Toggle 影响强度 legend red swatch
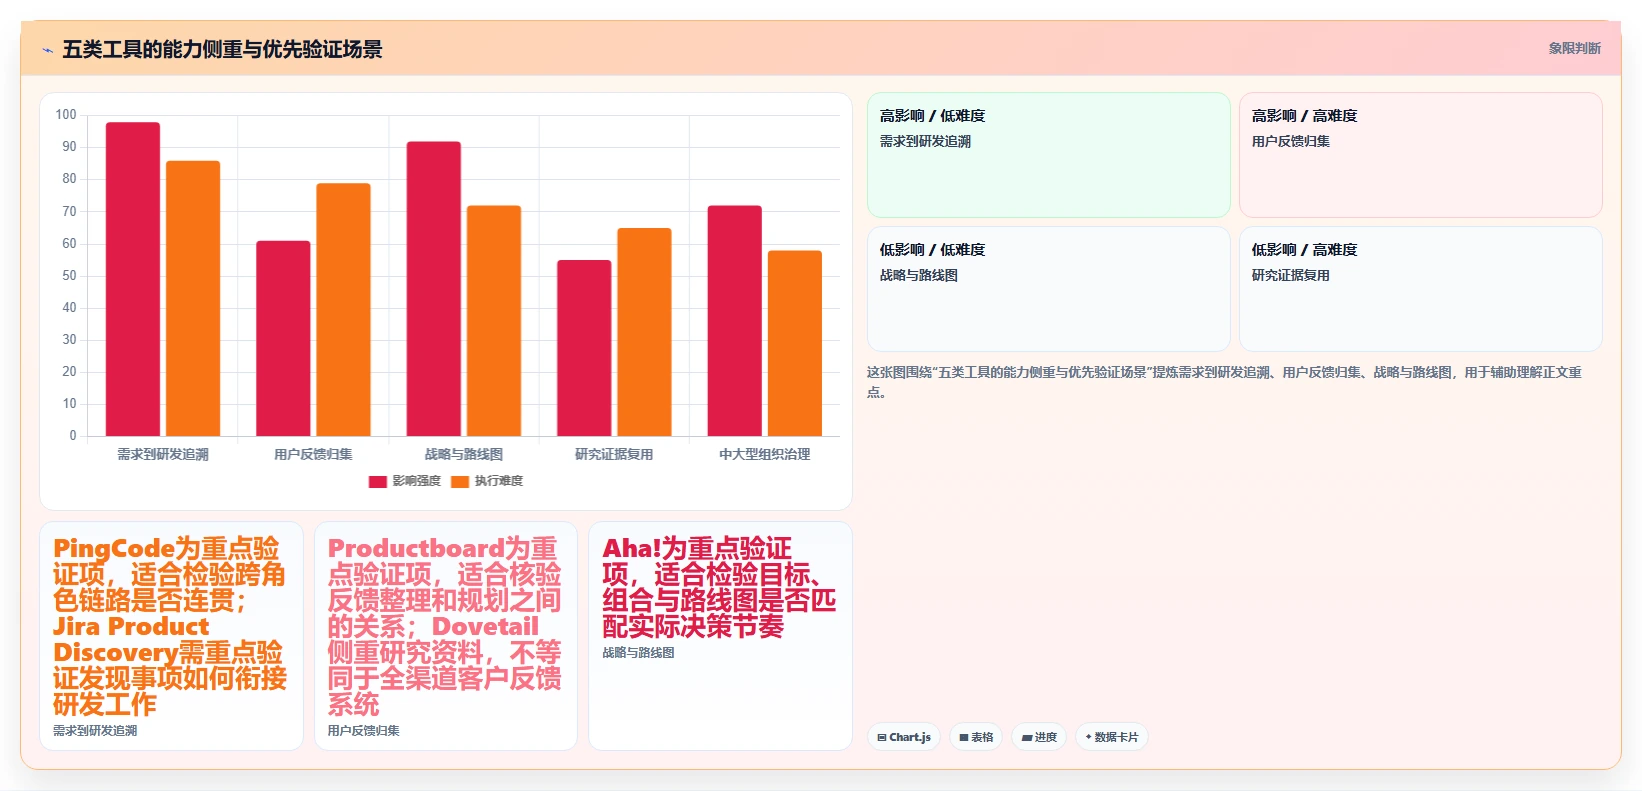The height and width of the screenshot is (791, 1642). pyautogui.click(x=377, y=481)
